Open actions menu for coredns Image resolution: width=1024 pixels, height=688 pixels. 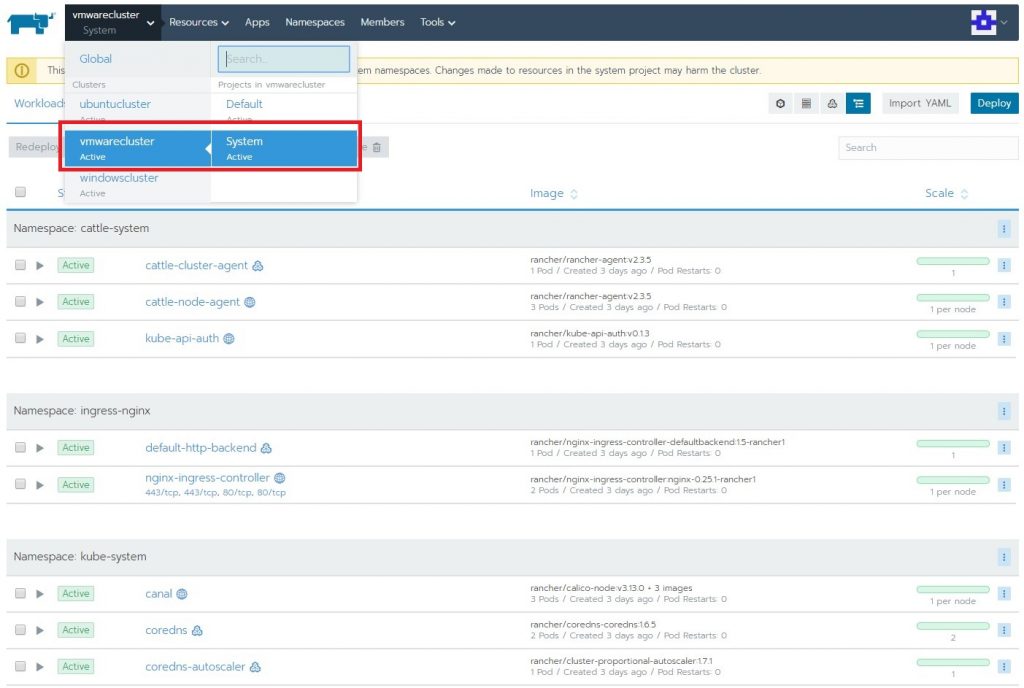pyautogui.click(x=1004, y=630)
